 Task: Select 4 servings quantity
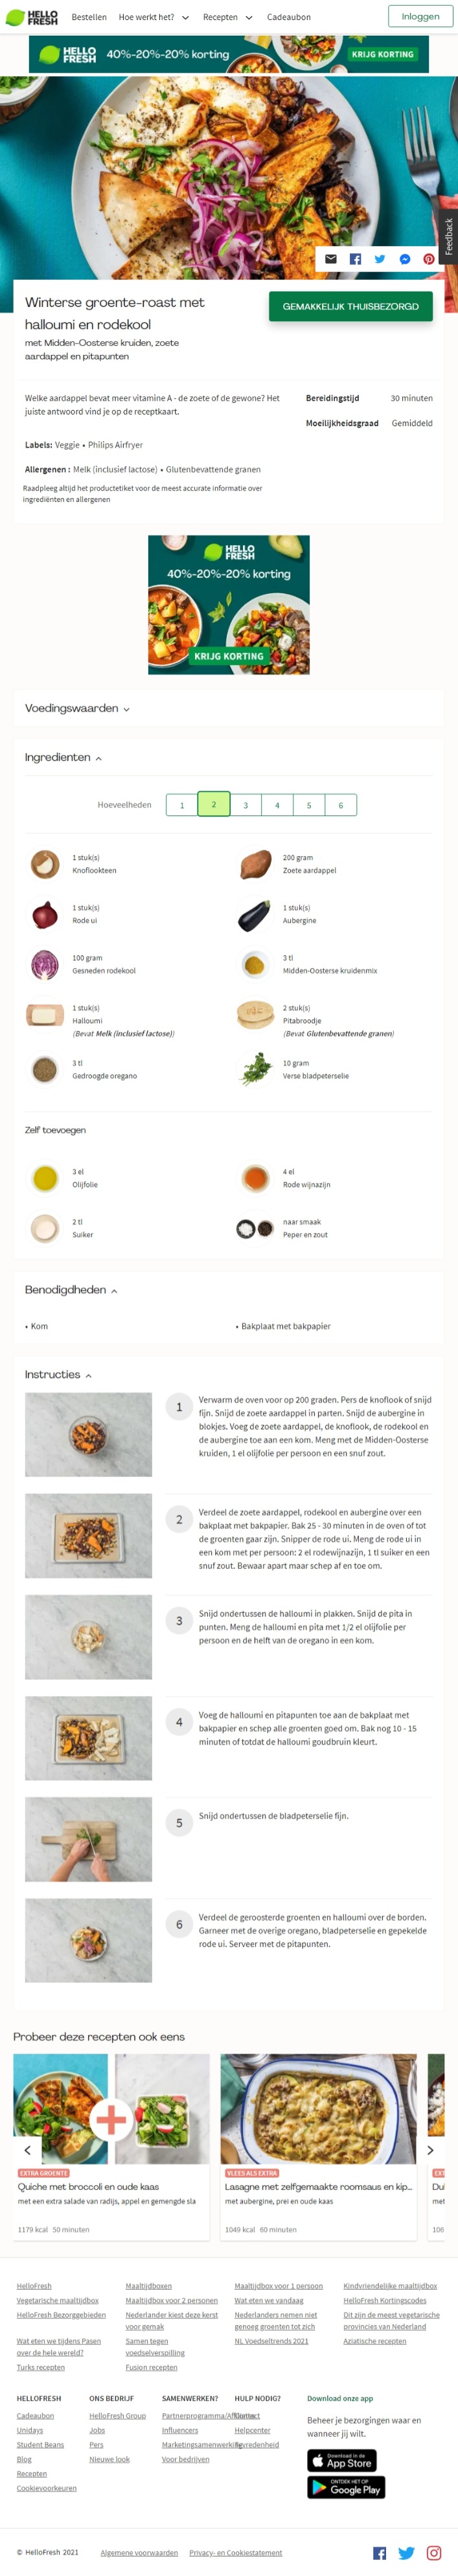tap(277, 805)
